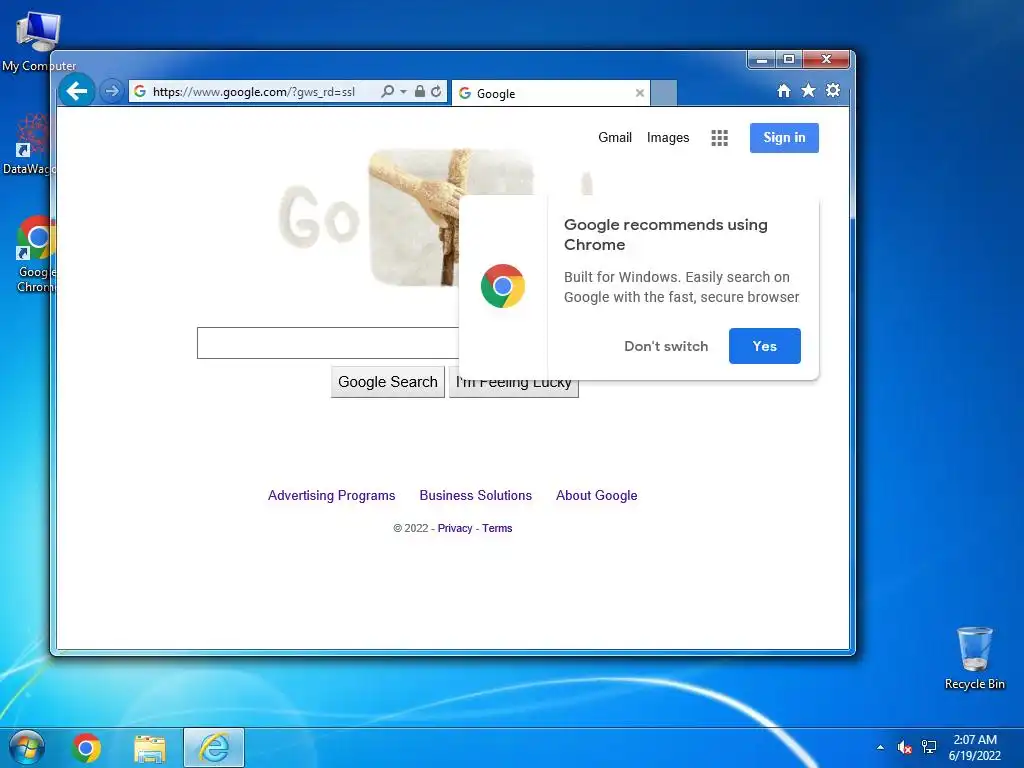Open the Windows Start menu

tap(27, 748)
